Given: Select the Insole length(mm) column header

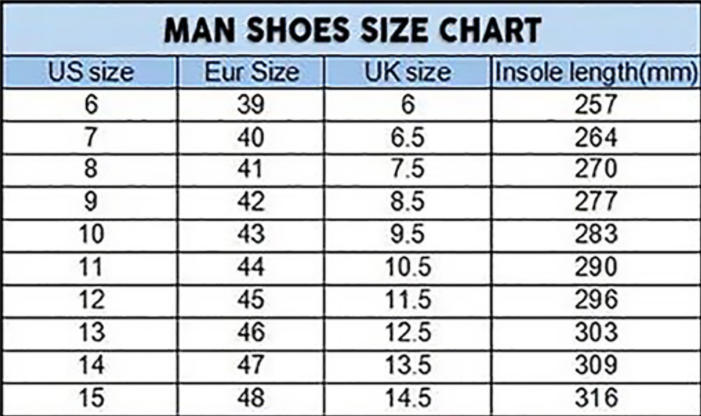Looking at the screenshot, I should [595, 73].
